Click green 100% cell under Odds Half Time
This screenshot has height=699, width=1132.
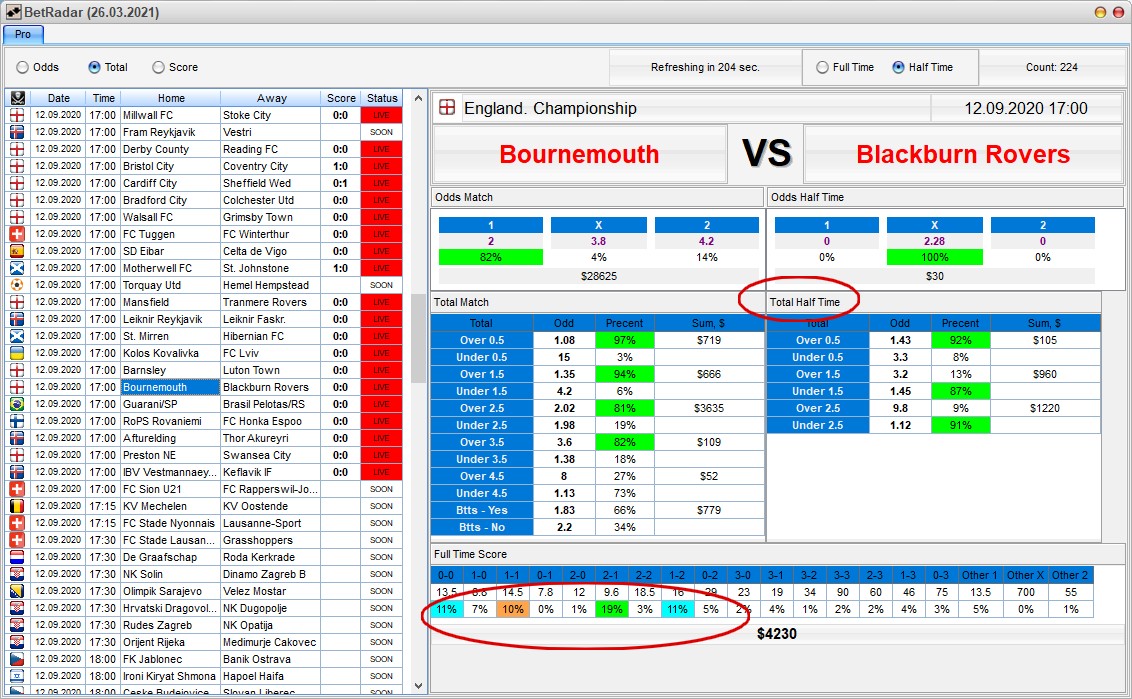point(934,257)
